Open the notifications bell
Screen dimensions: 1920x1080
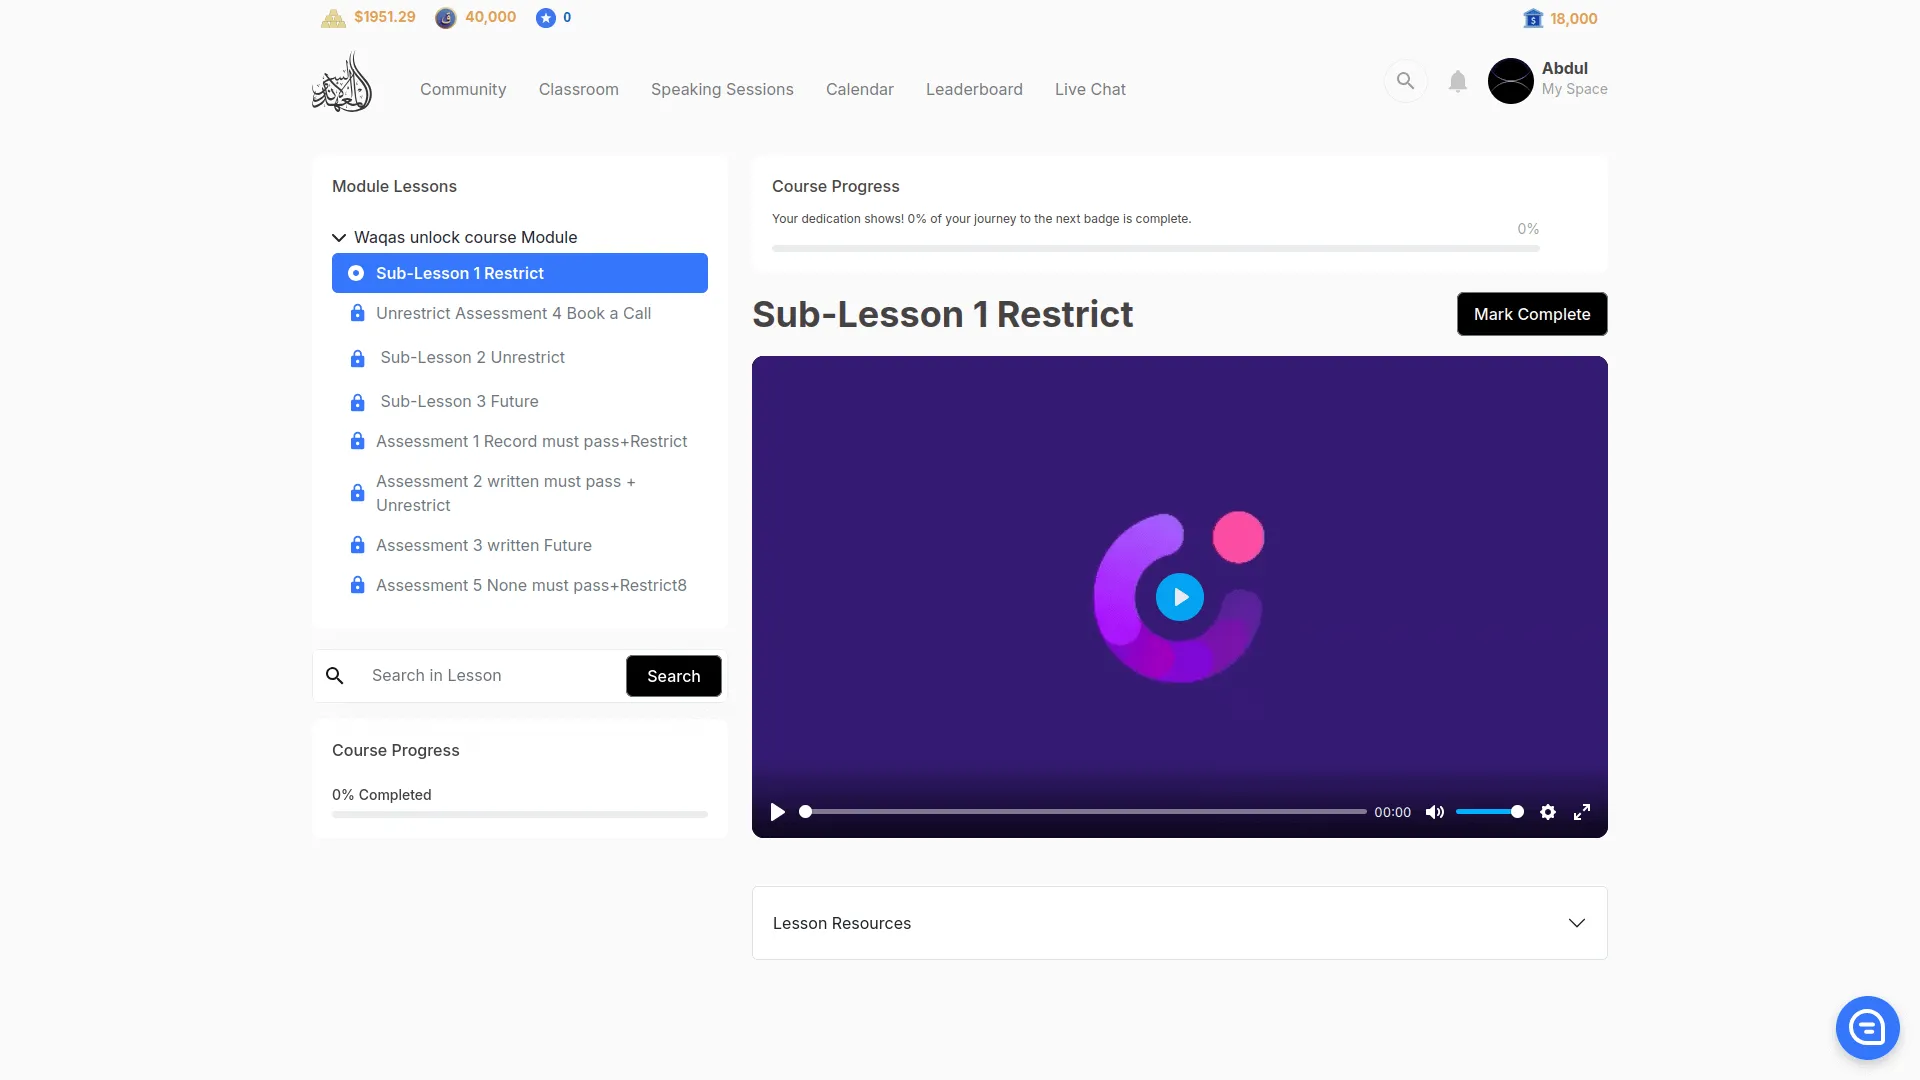[1458, 82]
